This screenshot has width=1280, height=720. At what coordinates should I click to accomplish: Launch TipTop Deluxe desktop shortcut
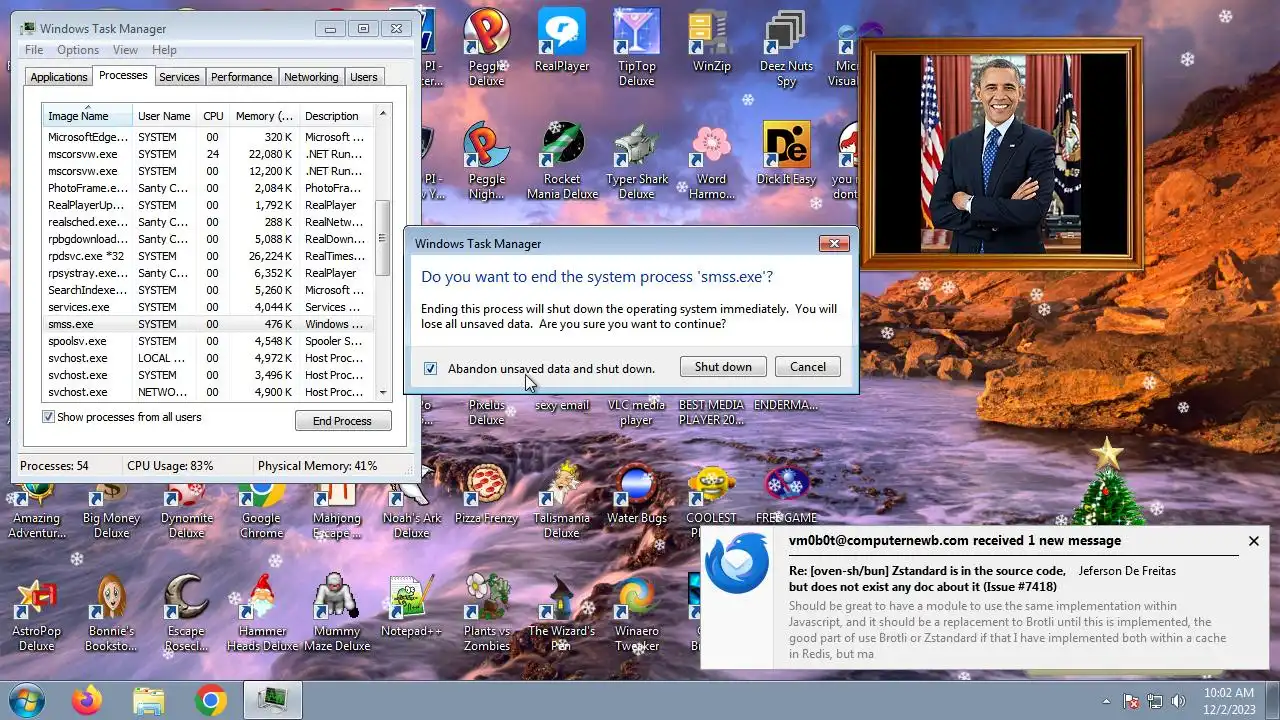pyautogui.click(x=636, y=45)
